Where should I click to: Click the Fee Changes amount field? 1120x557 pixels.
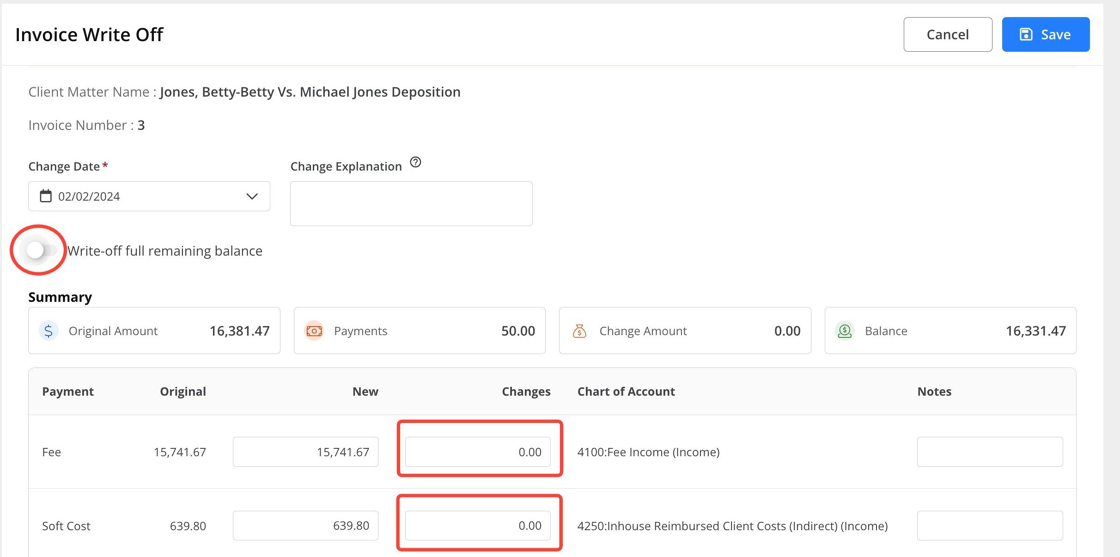[x=478, y=452]
